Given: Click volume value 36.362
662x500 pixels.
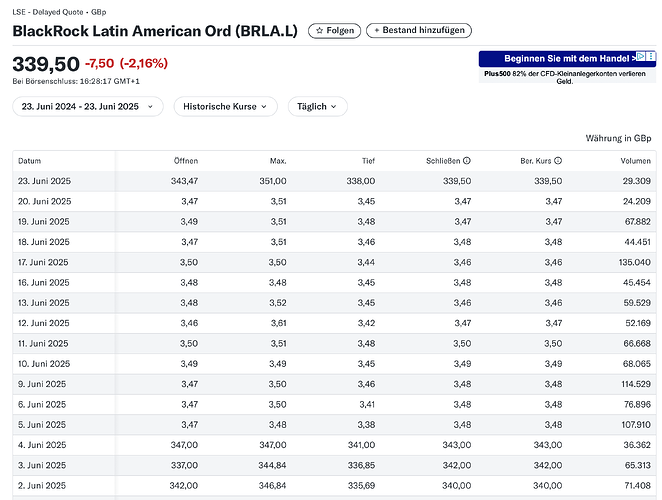Looking at the screenshot, I should [637, 445].
